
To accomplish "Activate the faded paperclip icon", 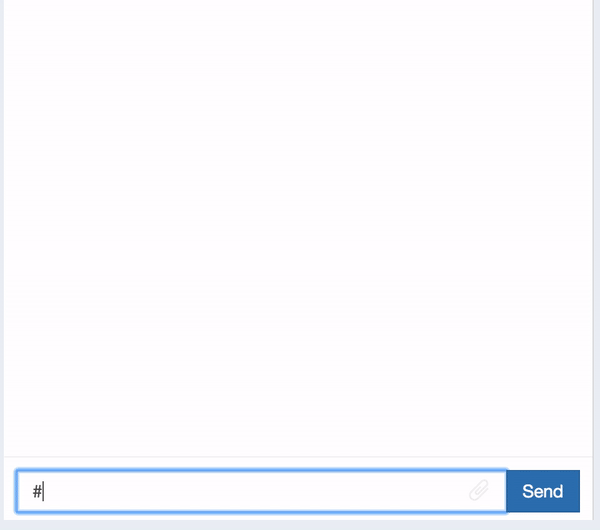I will click(x=479, y=490).
